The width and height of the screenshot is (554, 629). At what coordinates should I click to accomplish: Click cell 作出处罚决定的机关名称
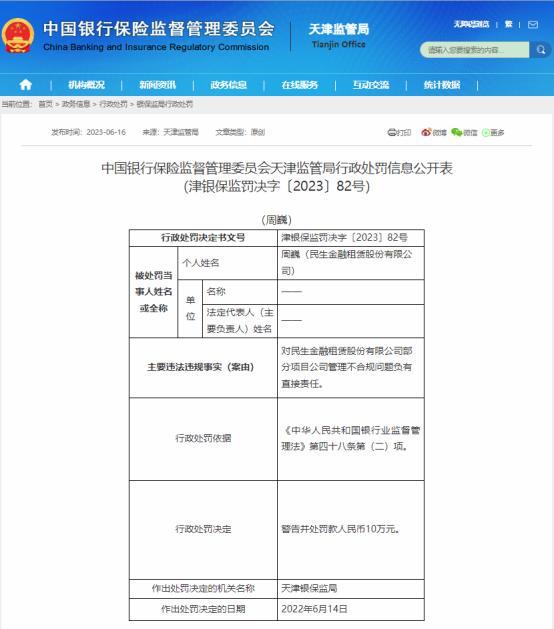(203, 589)
